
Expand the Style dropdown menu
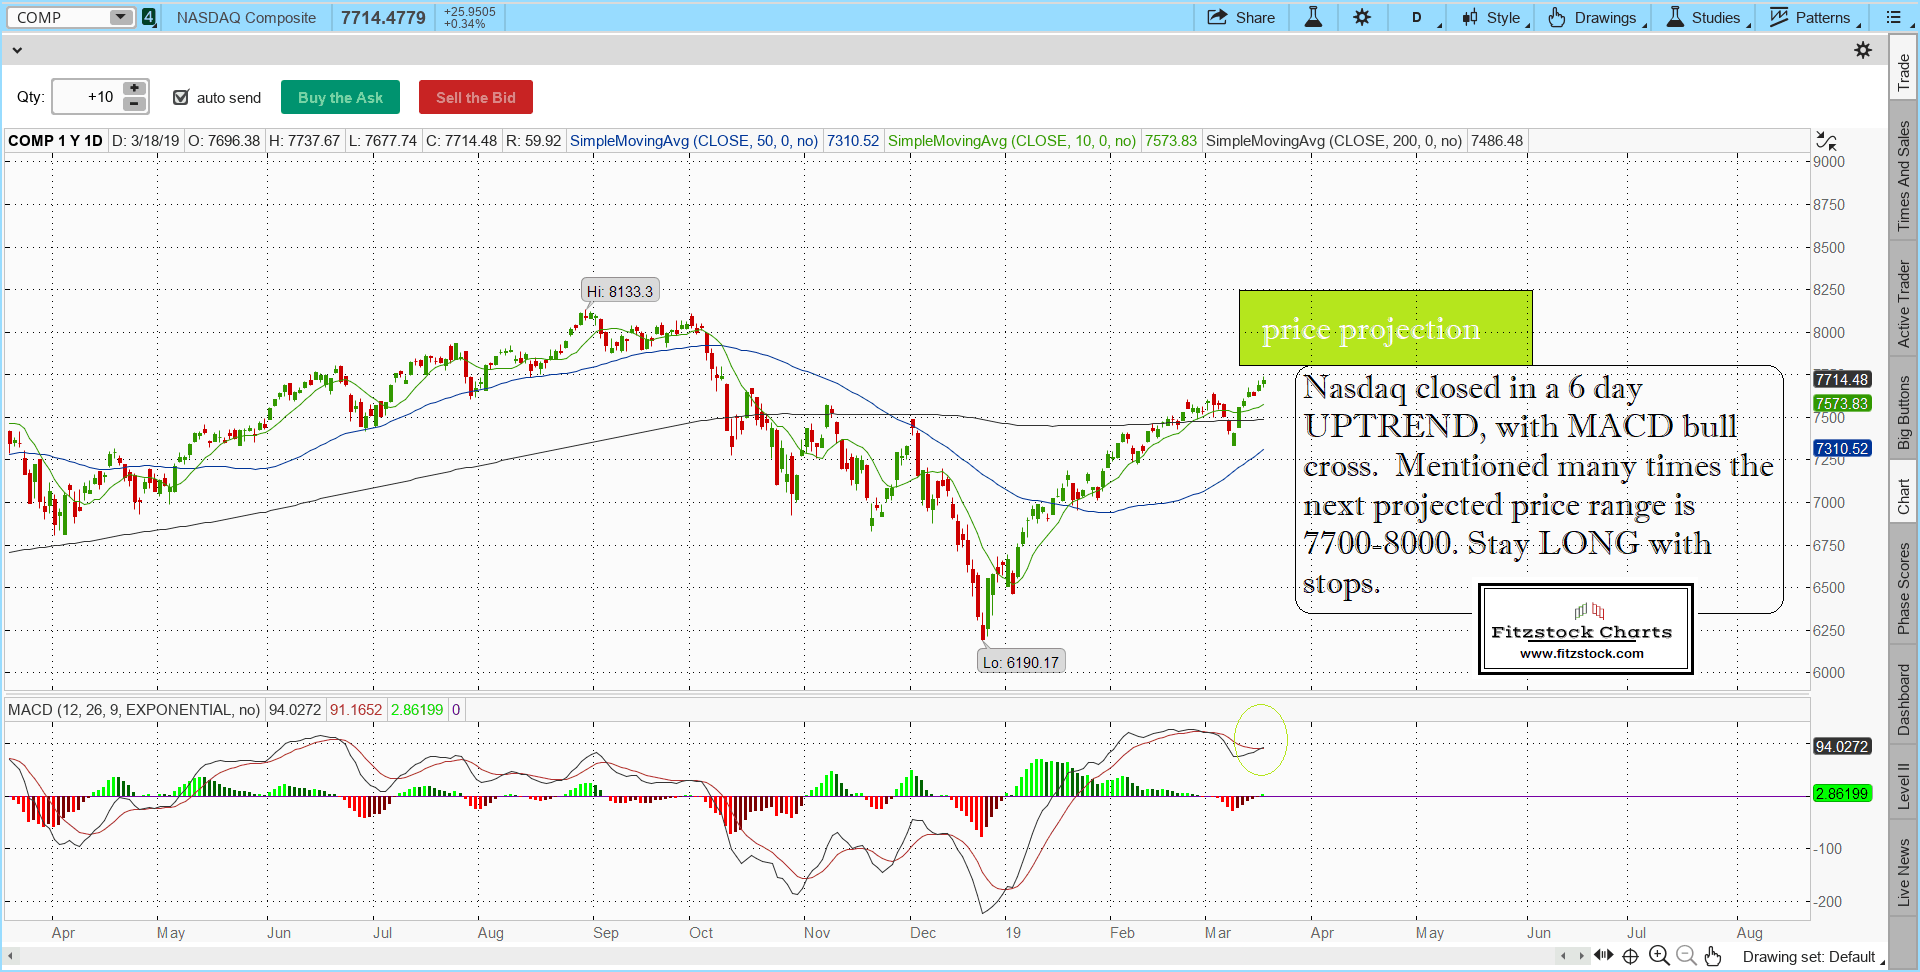pos(1495,17)
